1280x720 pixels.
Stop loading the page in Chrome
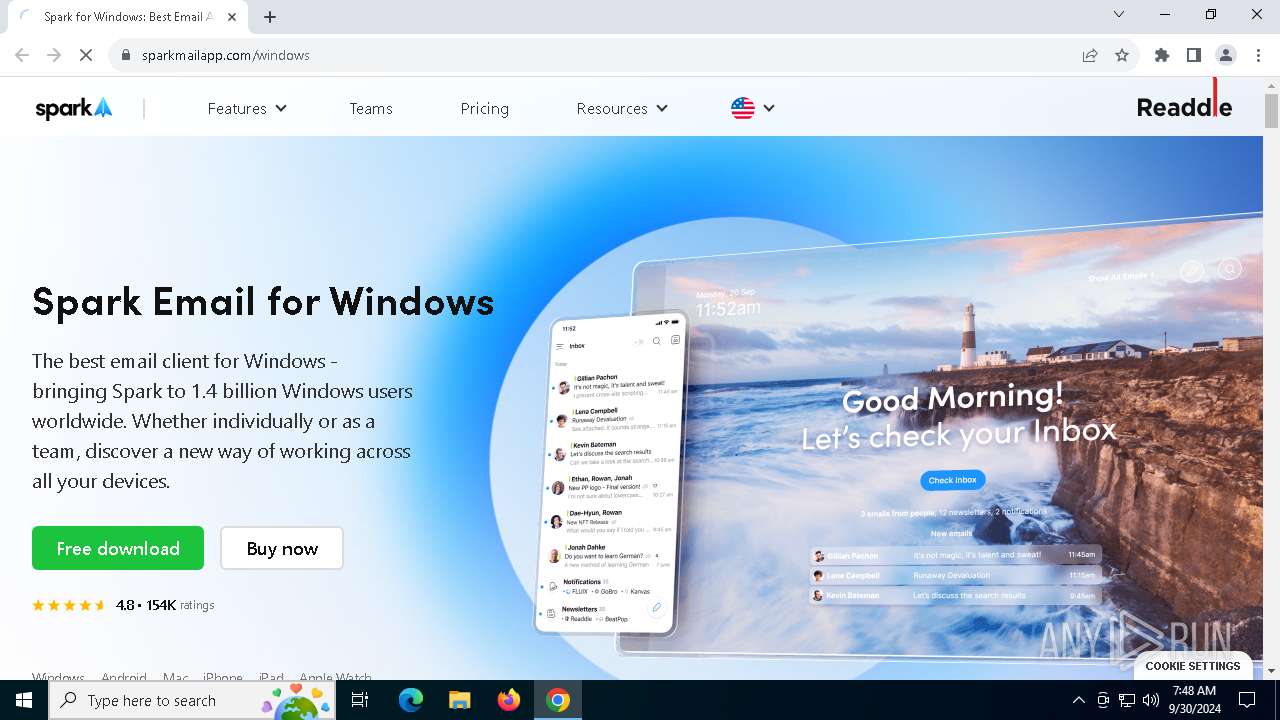click(x=86, y=55)
